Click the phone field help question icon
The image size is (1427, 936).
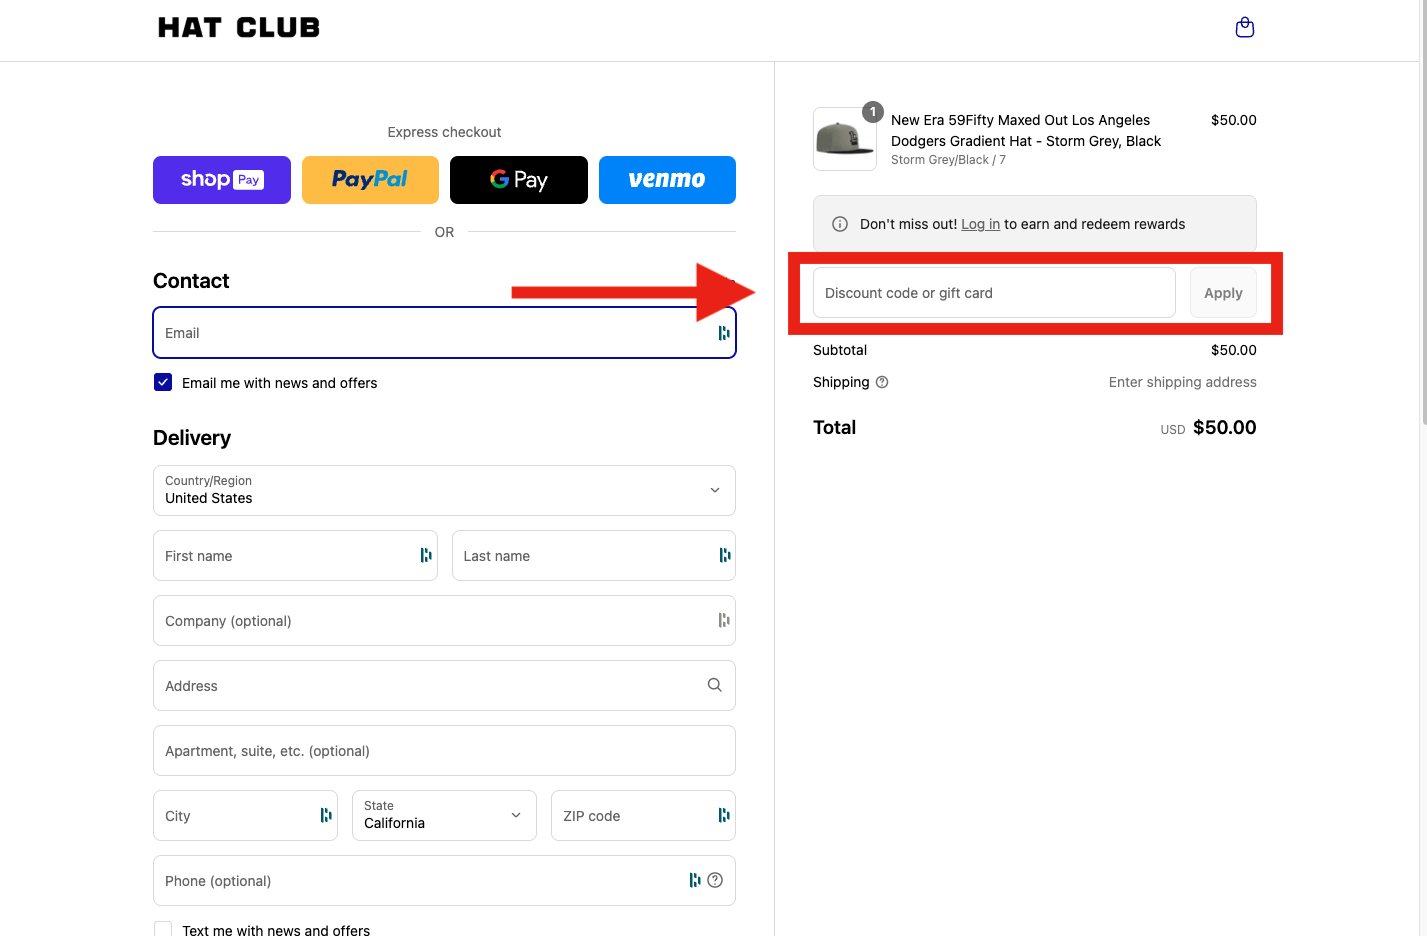(715, 880)
